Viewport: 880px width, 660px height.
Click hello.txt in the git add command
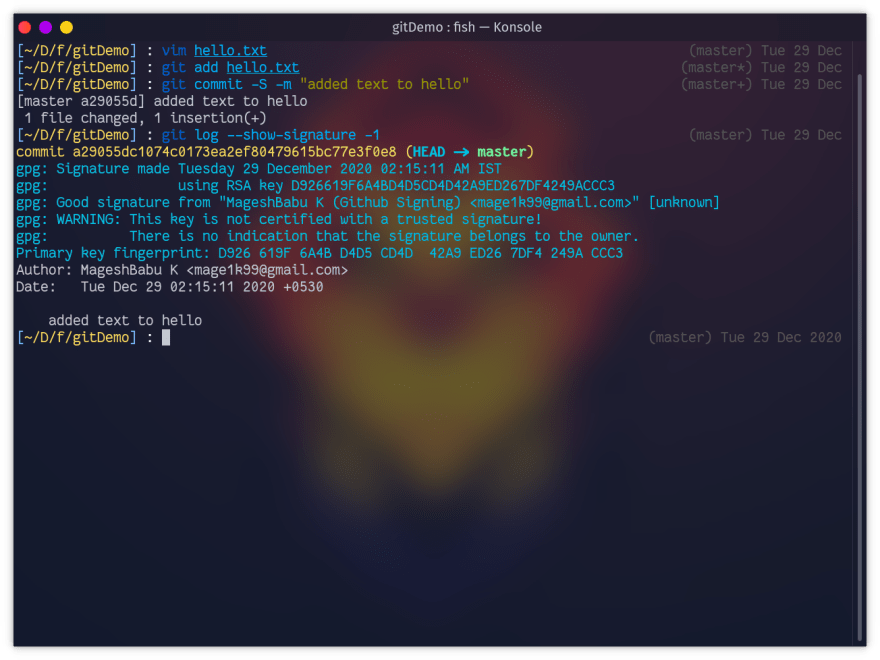pyautogui.click(x=263, y=67)
